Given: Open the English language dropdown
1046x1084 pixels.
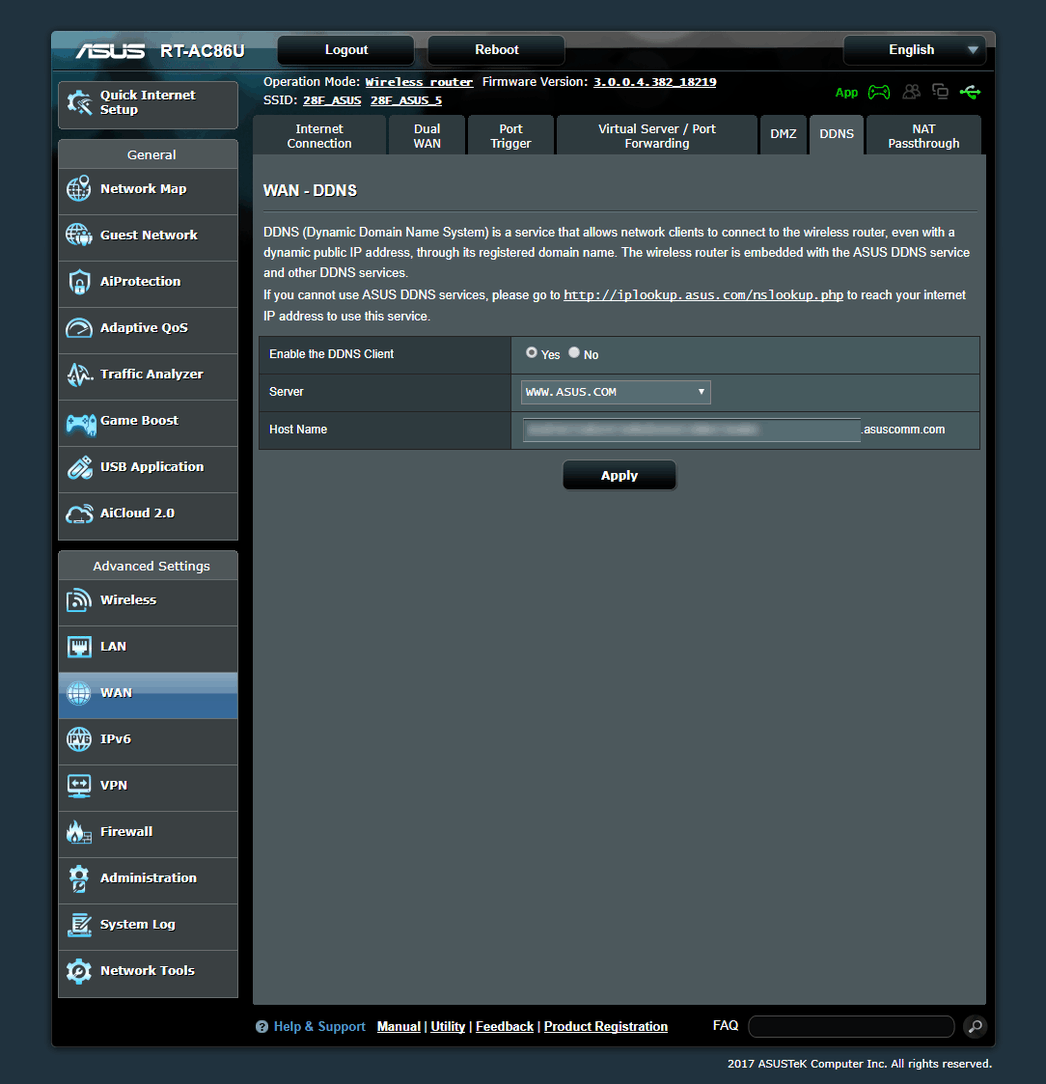Looking at the screenshot, I should coord(914,50).
